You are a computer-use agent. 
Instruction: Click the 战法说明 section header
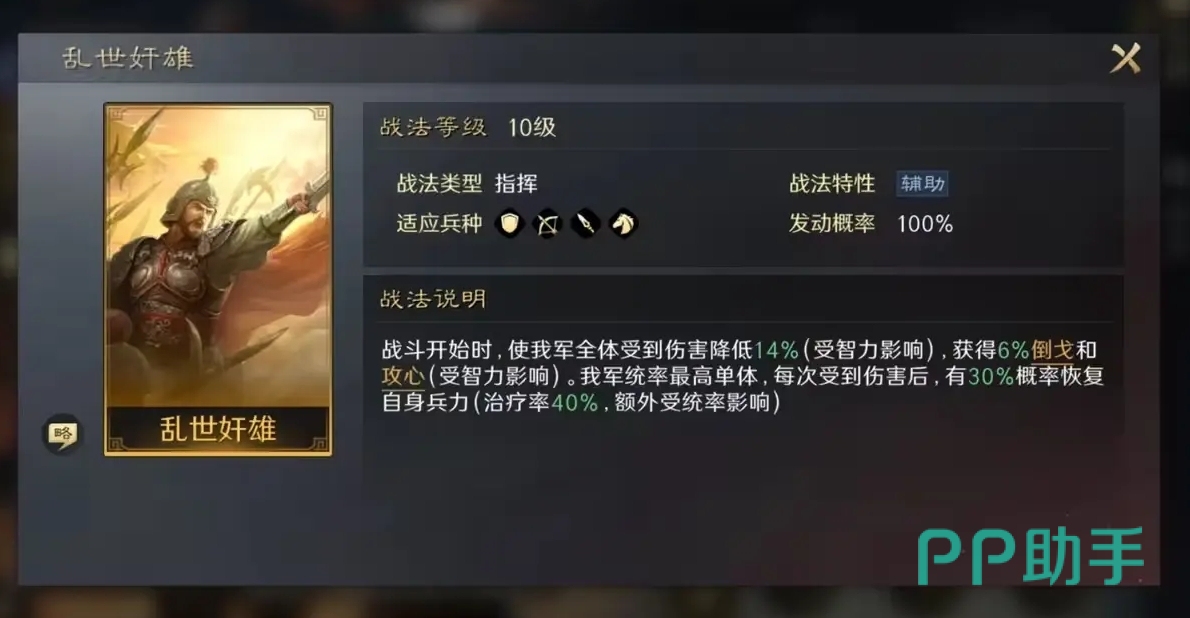tap(433, 299)
